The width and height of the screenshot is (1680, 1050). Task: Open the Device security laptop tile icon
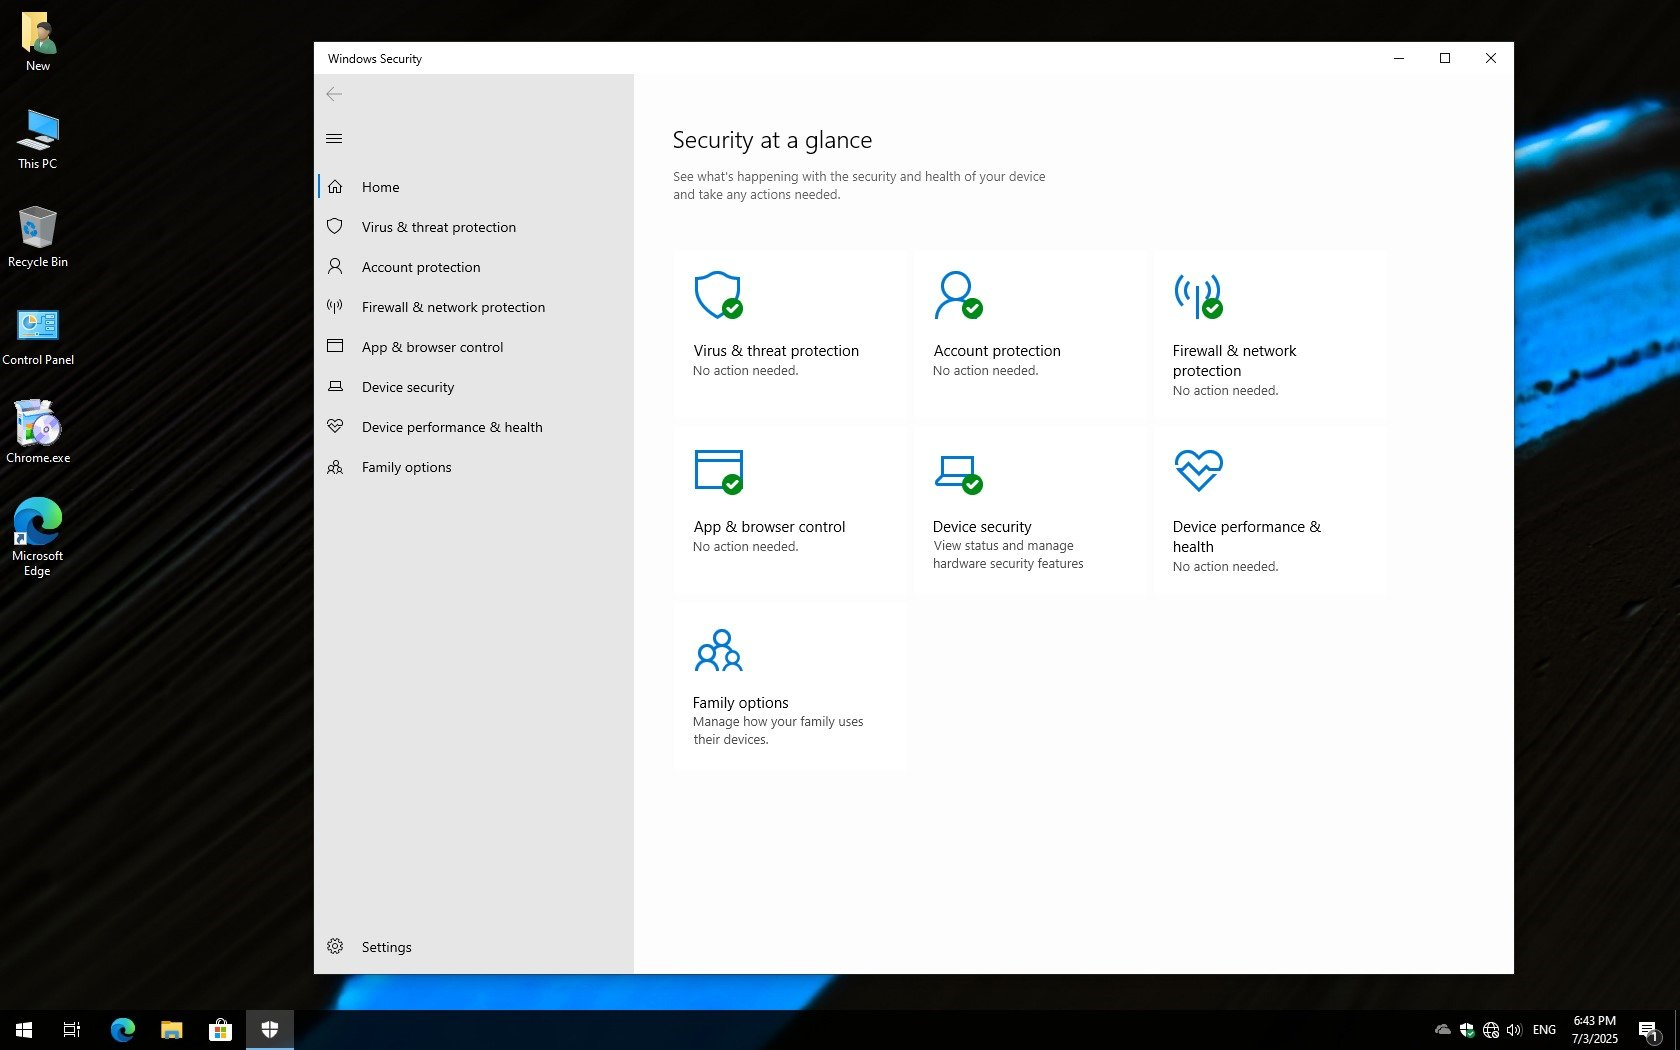point(957,471)
